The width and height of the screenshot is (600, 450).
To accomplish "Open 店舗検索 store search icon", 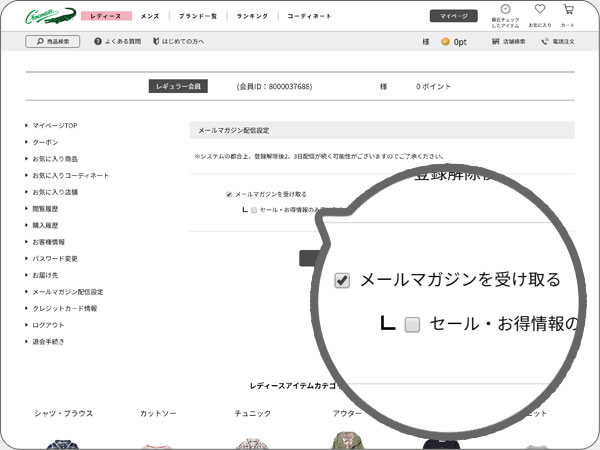I will pyautogui.click(x=496, y=42).
